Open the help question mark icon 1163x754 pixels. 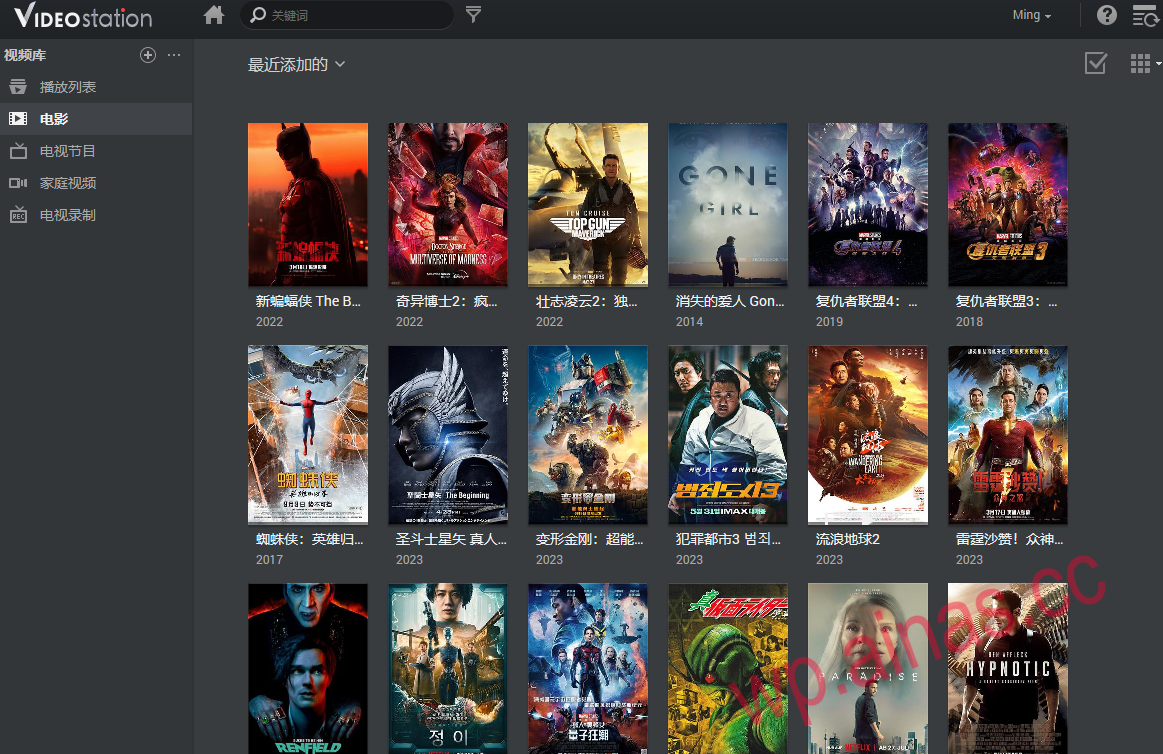coord(1107,15)
